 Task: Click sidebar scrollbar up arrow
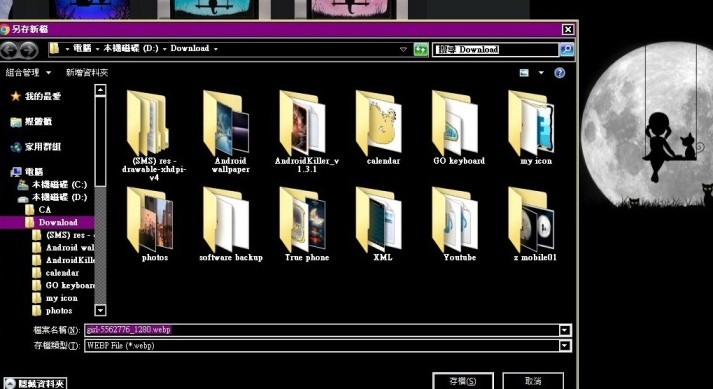100,90
